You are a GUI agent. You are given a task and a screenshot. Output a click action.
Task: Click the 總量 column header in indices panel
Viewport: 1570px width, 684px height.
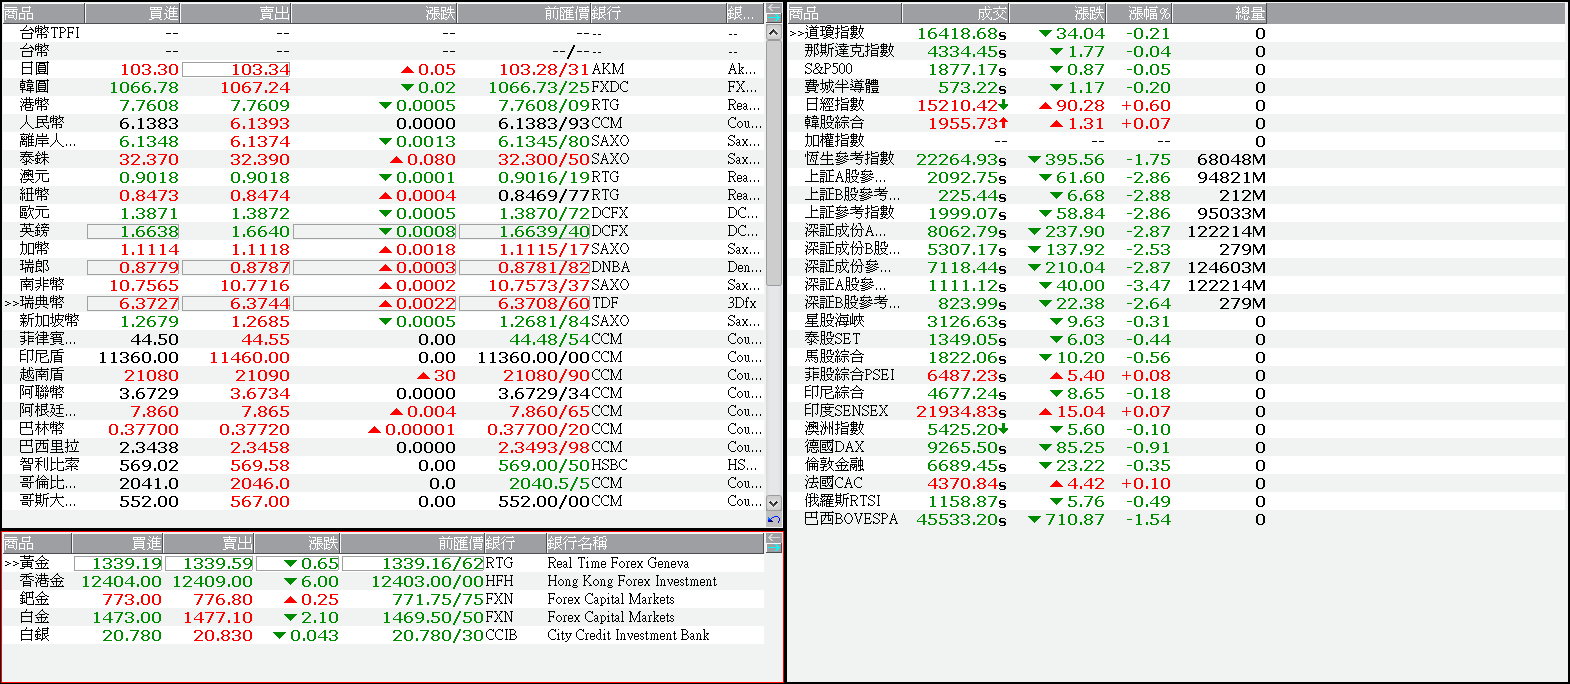(1221, 13)
